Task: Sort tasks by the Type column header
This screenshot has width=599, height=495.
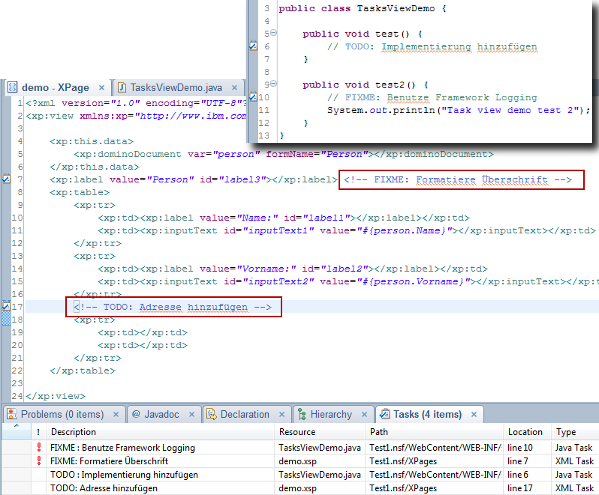Action: tap(575, 432)
